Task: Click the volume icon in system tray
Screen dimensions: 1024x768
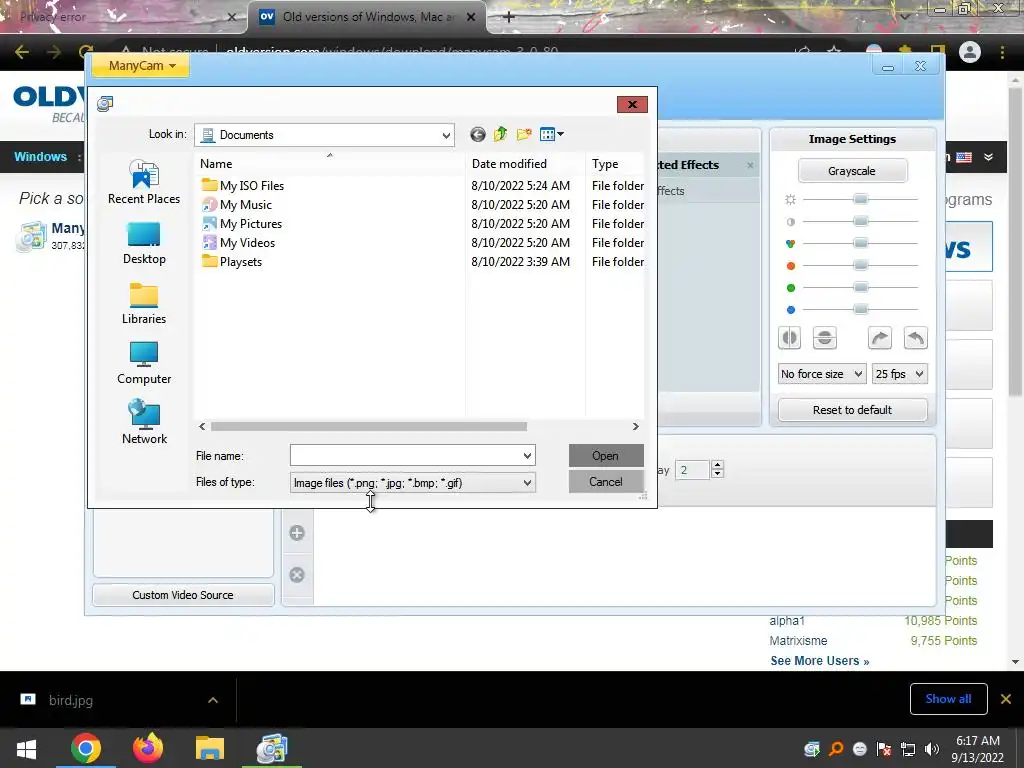Action: click(x=931, y=749)
